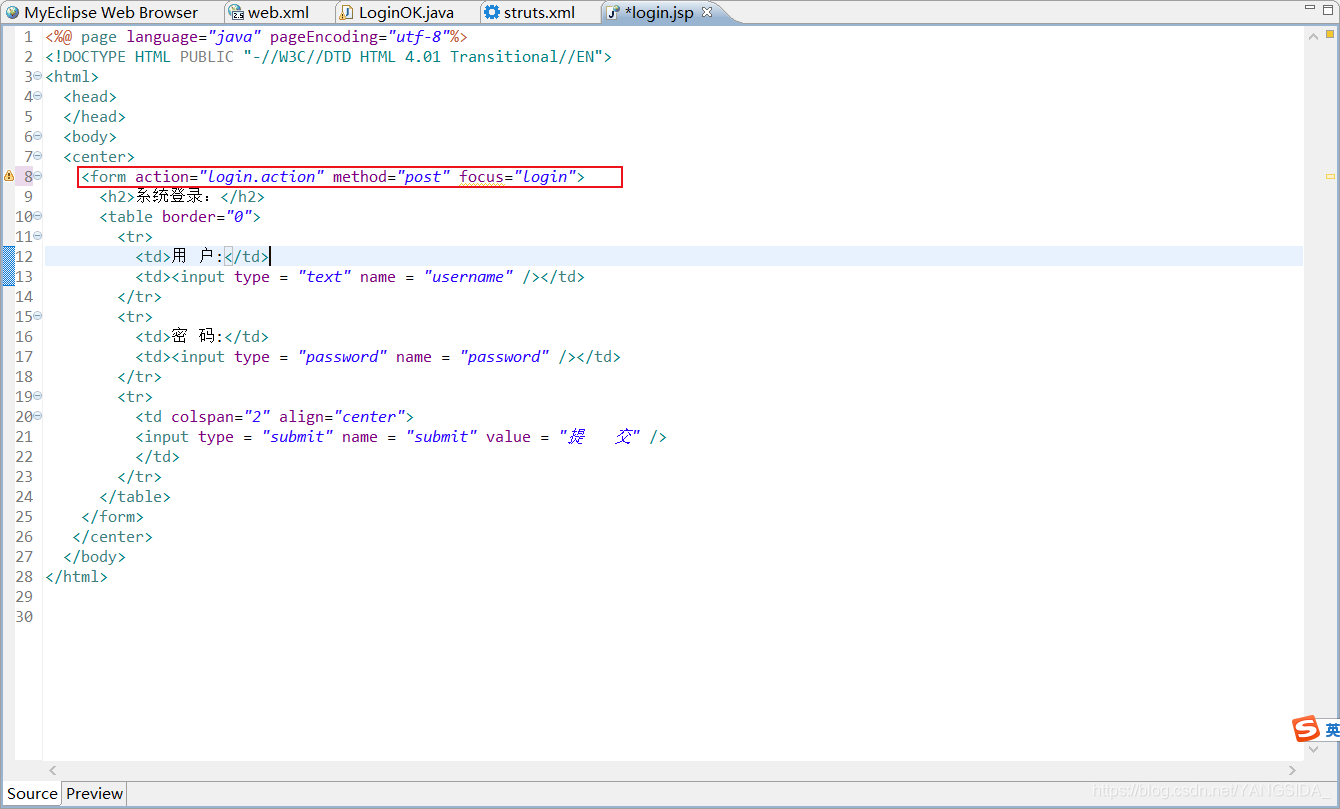1340x809 pixels.
Task: Jump to the warning marker in overview ruler
Action: (1331, 175)
